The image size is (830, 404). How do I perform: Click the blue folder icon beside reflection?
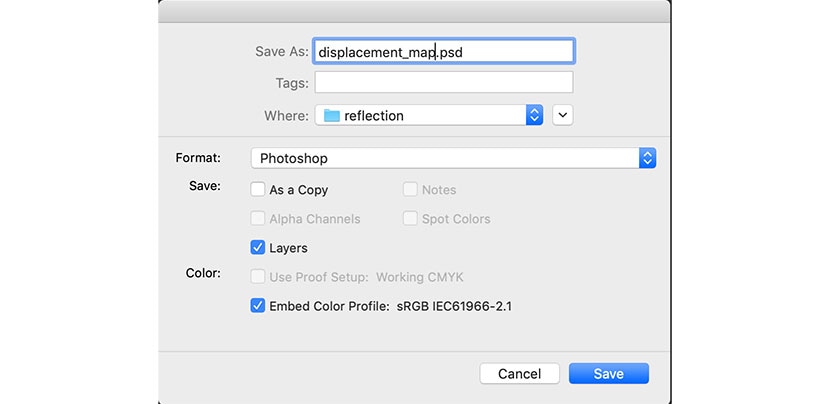[x=332, y=115]
